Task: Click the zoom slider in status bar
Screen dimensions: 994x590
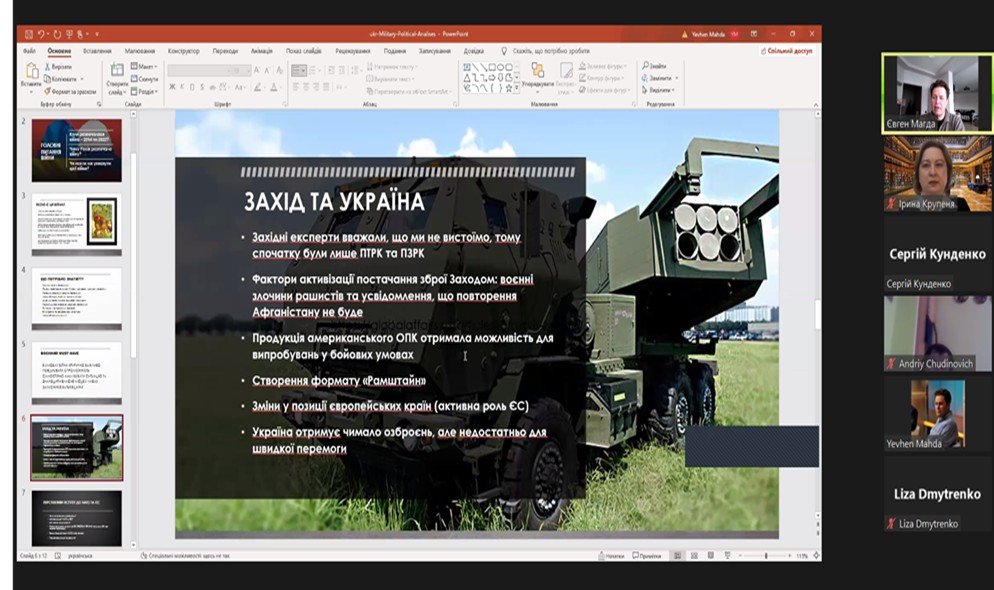Action: click(766, 556)
